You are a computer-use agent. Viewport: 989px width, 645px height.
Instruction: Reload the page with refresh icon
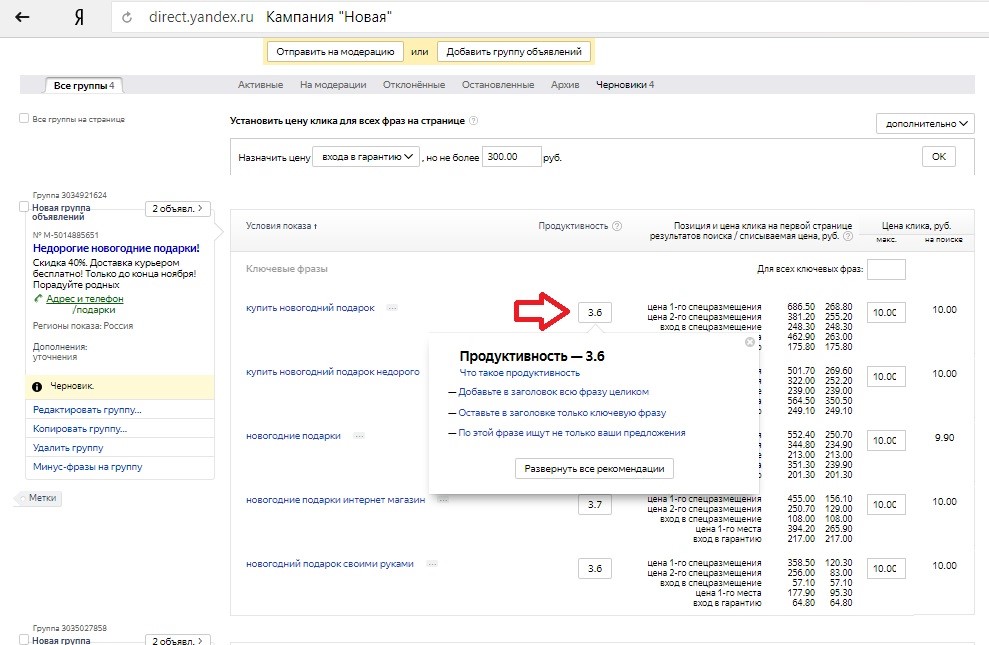click(x=127, y=18)
